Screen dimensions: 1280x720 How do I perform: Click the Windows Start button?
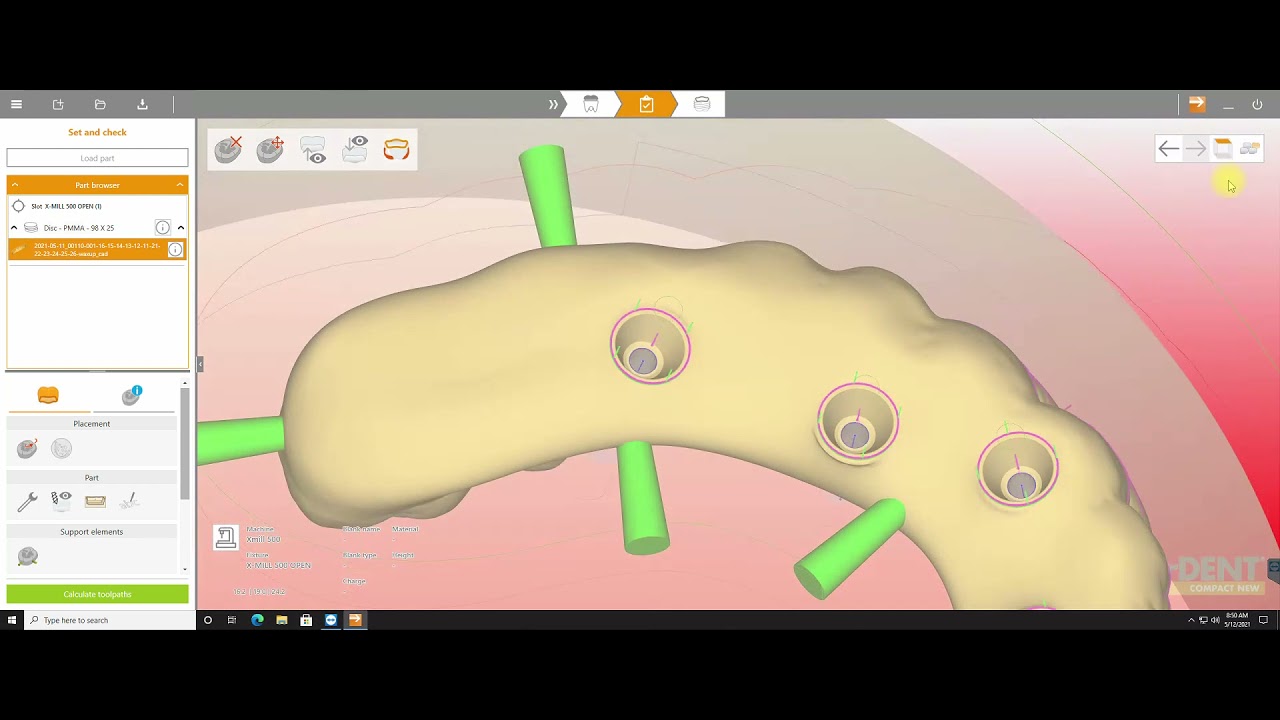(12, 620)
